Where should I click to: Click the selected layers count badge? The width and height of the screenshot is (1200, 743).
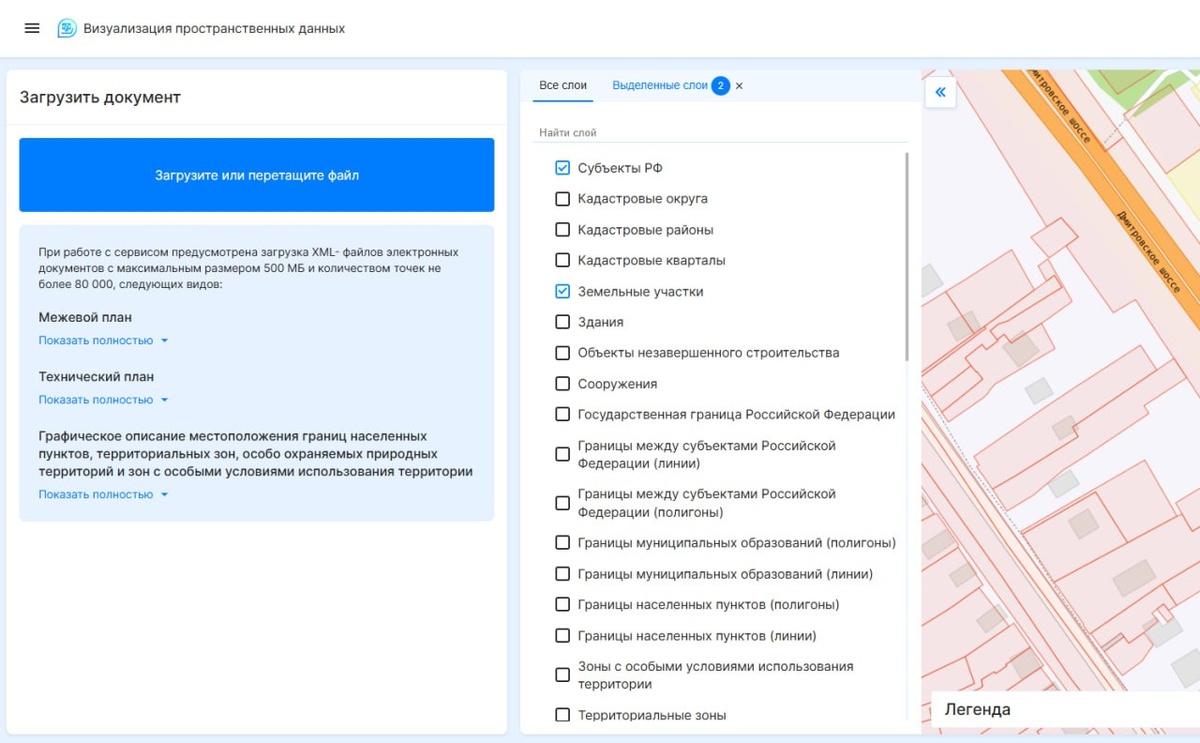pos(720,86)
